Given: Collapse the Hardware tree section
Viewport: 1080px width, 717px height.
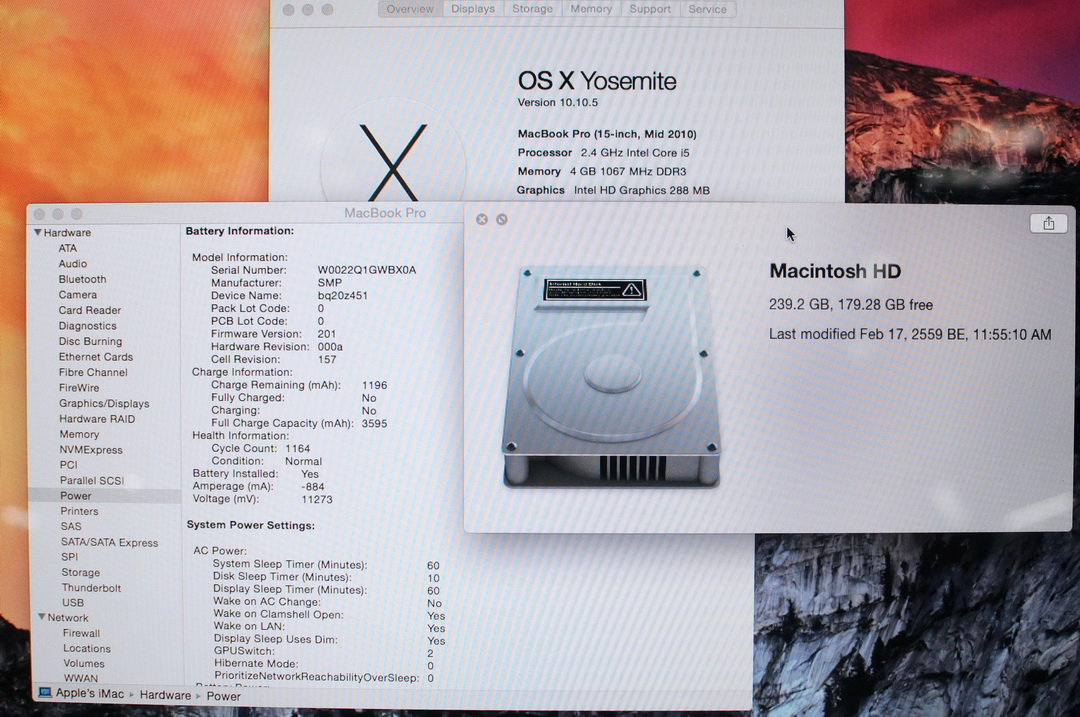Looking at the screenshot, I should click(38, 233).
